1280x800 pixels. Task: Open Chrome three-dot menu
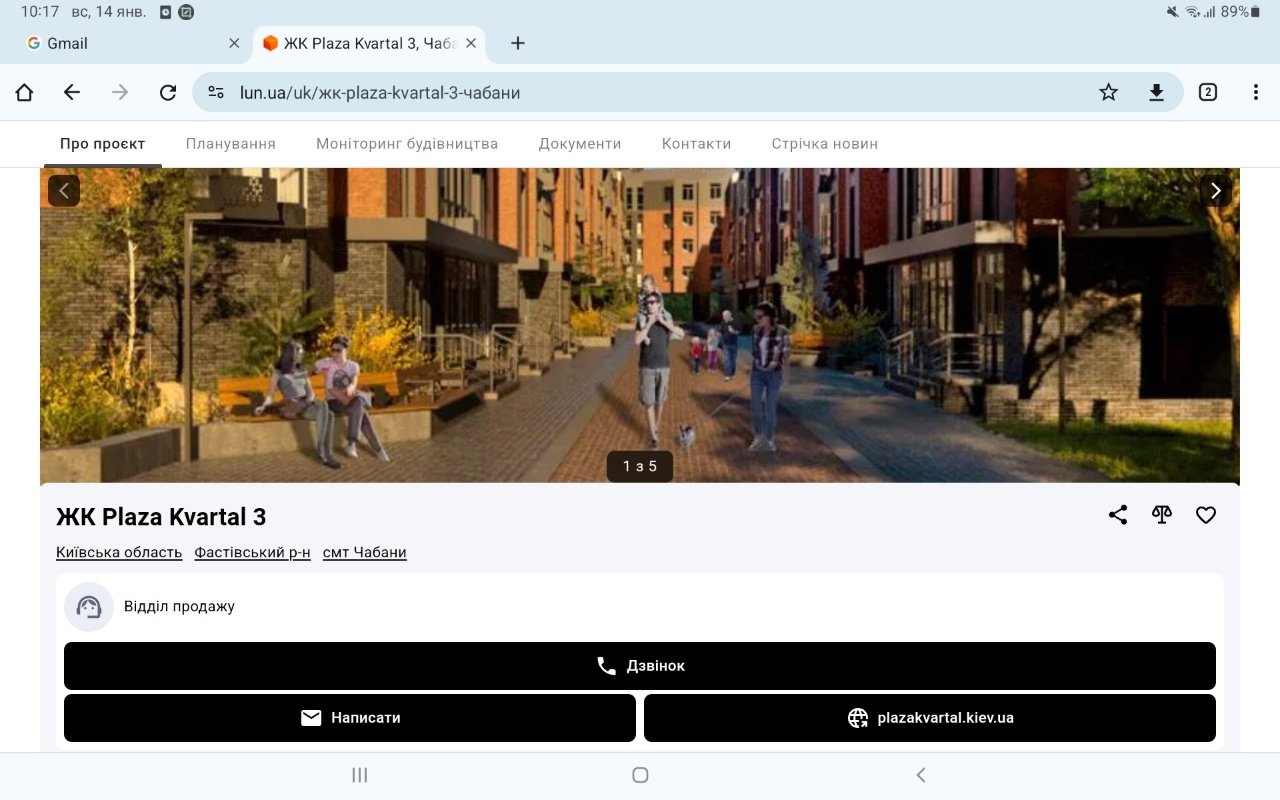point(1255,92)
